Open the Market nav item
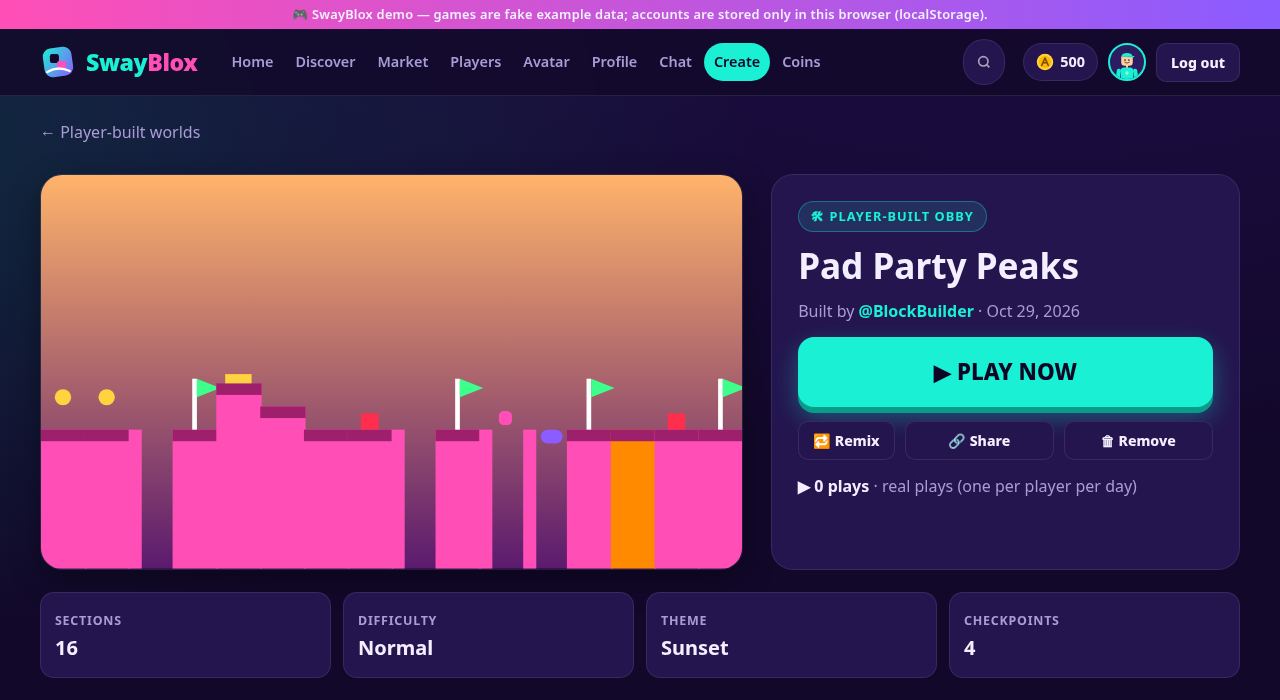The image size is (1280, 700). (x=403, y=62)
